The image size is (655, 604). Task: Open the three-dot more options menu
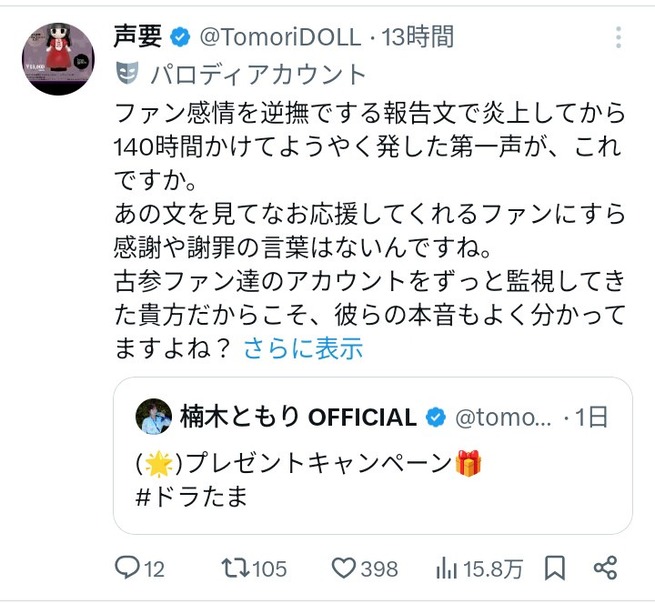[619, 38]
